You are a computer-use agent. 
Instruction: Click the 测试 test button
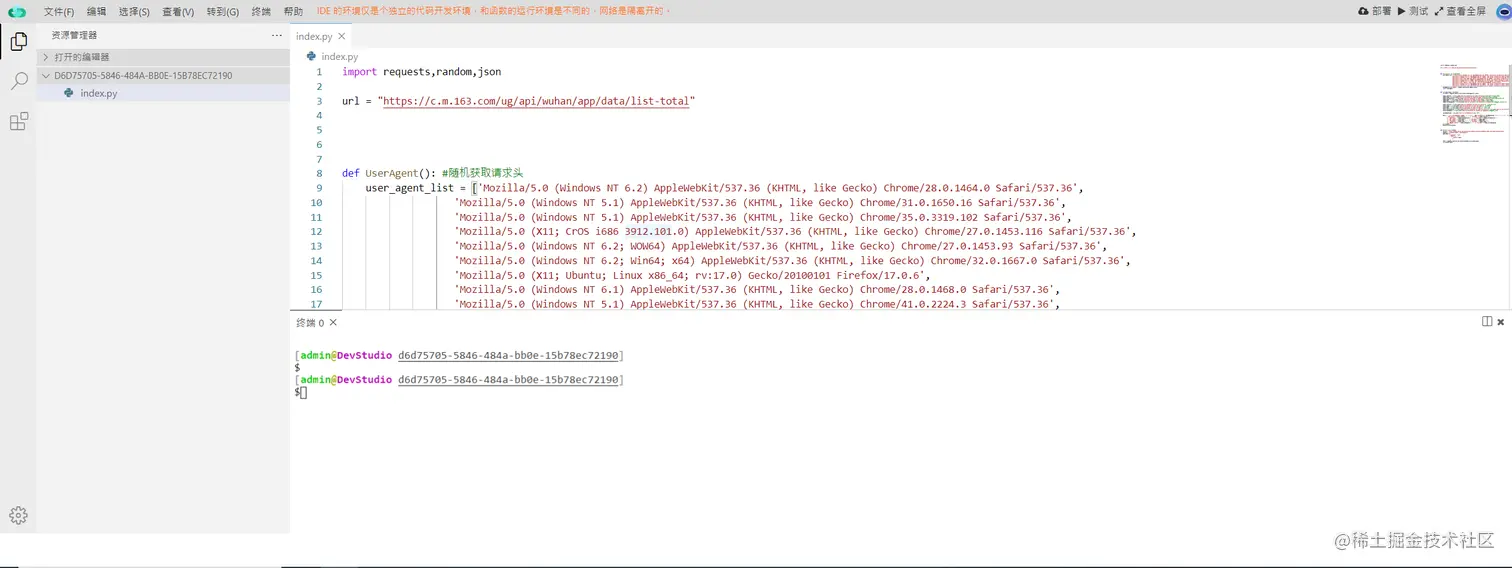point(1413,11)
